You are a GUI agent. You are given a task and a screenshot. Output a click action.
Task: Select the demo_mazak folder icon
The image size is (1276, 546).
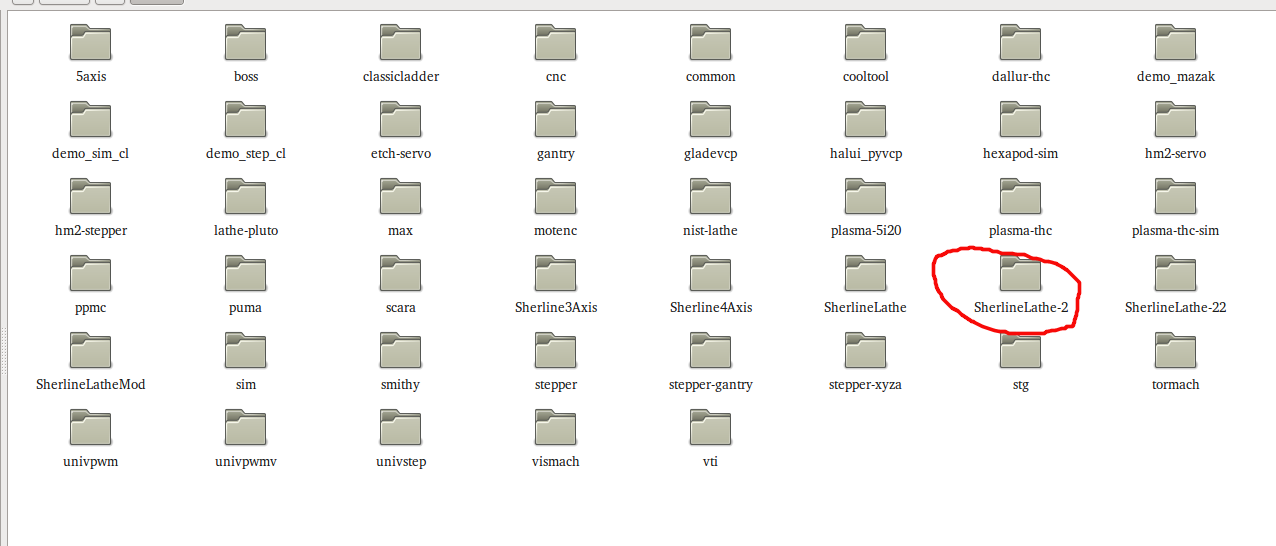tap(1175, 42)
